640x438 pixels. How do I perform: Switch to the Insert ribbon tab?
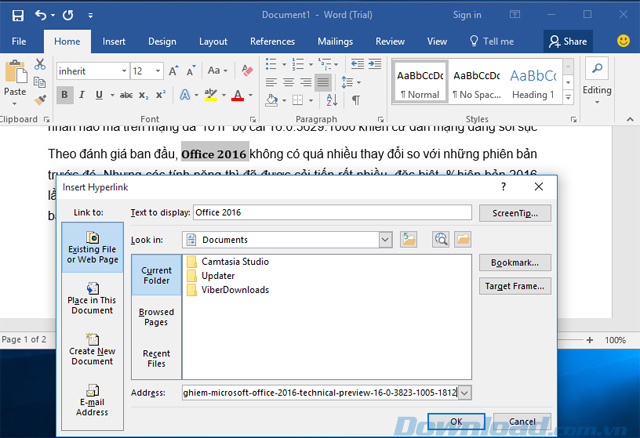tap(114, 41)
